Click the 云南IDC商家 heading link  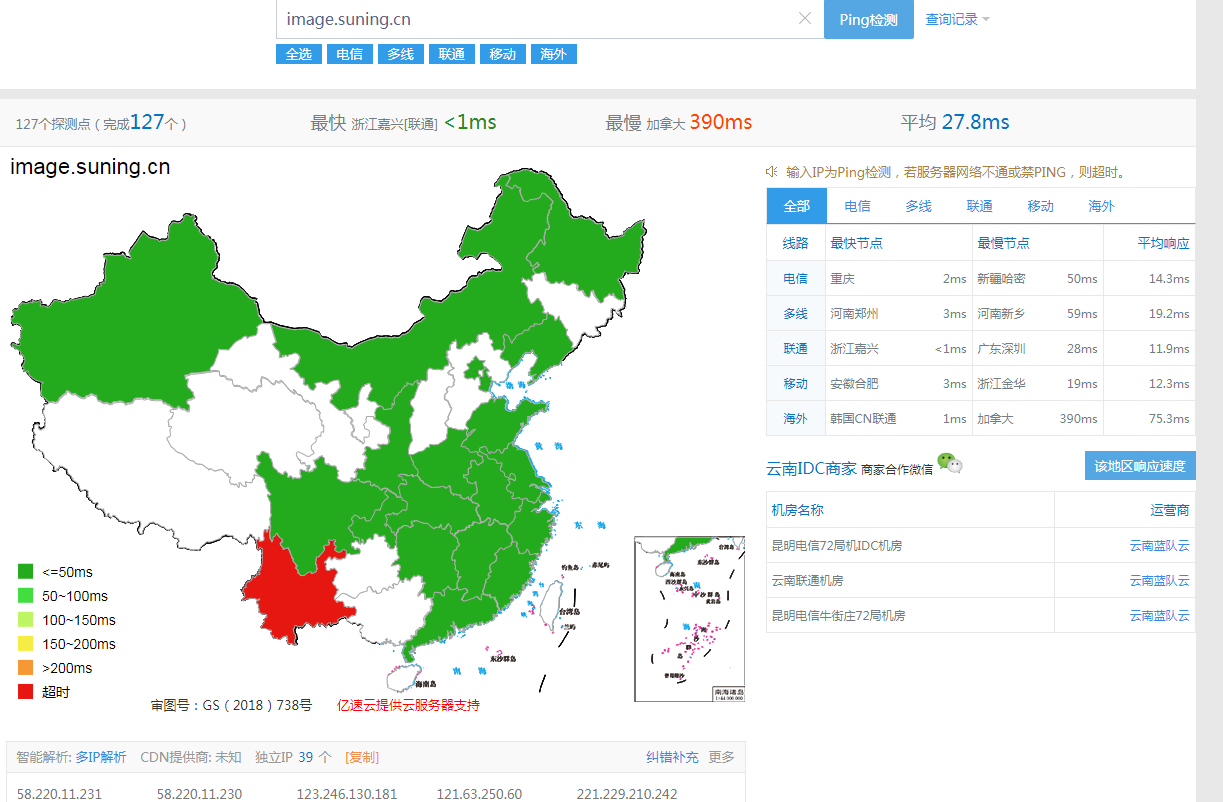[x=811, y=468]
